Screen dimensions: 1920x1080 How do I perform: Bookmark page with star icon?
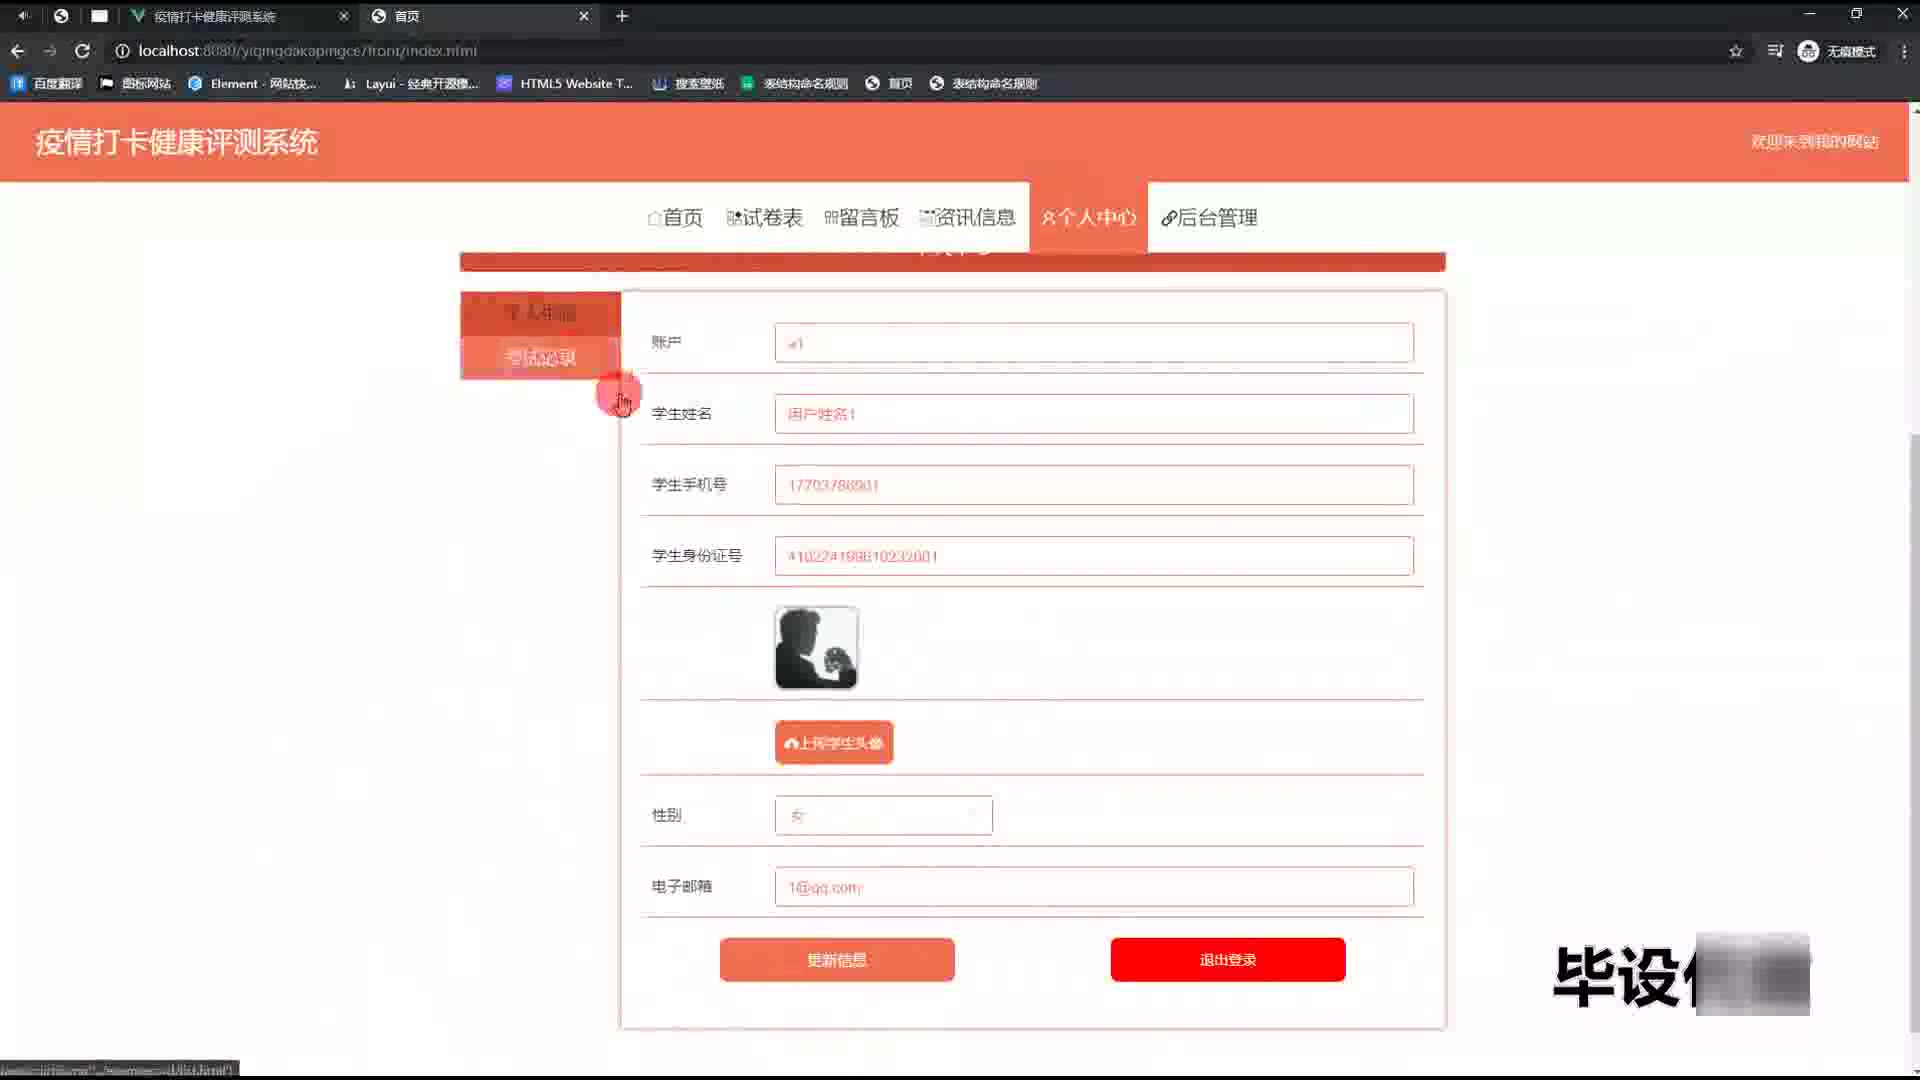1736,51
